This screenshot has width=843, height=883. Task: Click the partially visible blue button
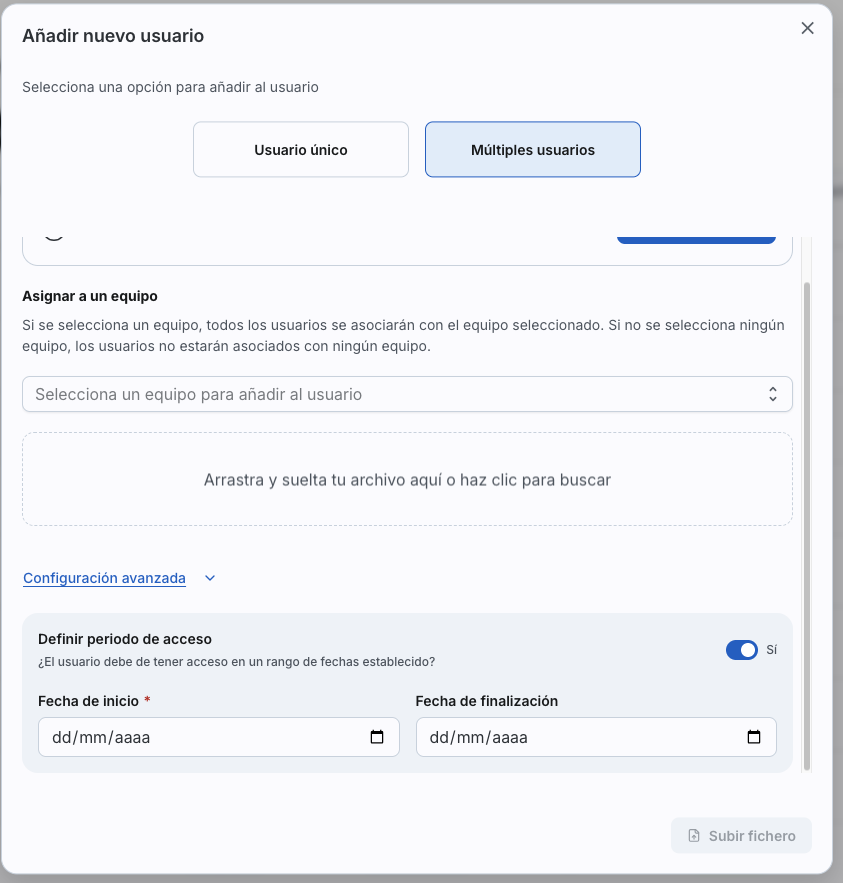point(696,240)
